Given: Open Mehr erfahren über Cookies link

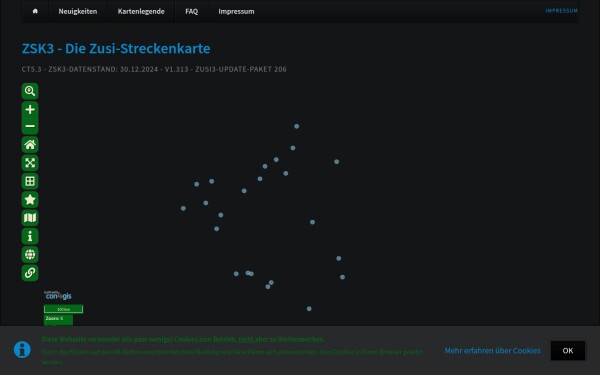Looking at the screenshot, I should pos(492,351).
